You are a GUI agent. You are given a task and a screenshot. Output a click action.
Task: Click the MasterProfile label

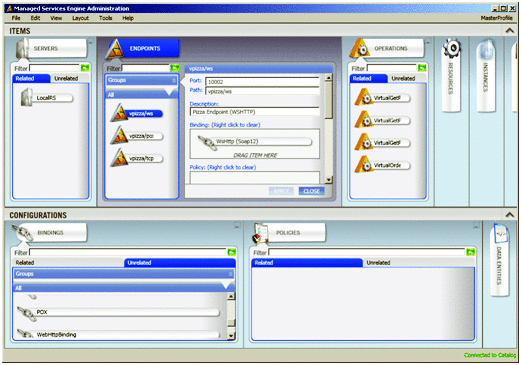[x=496, y=18]
